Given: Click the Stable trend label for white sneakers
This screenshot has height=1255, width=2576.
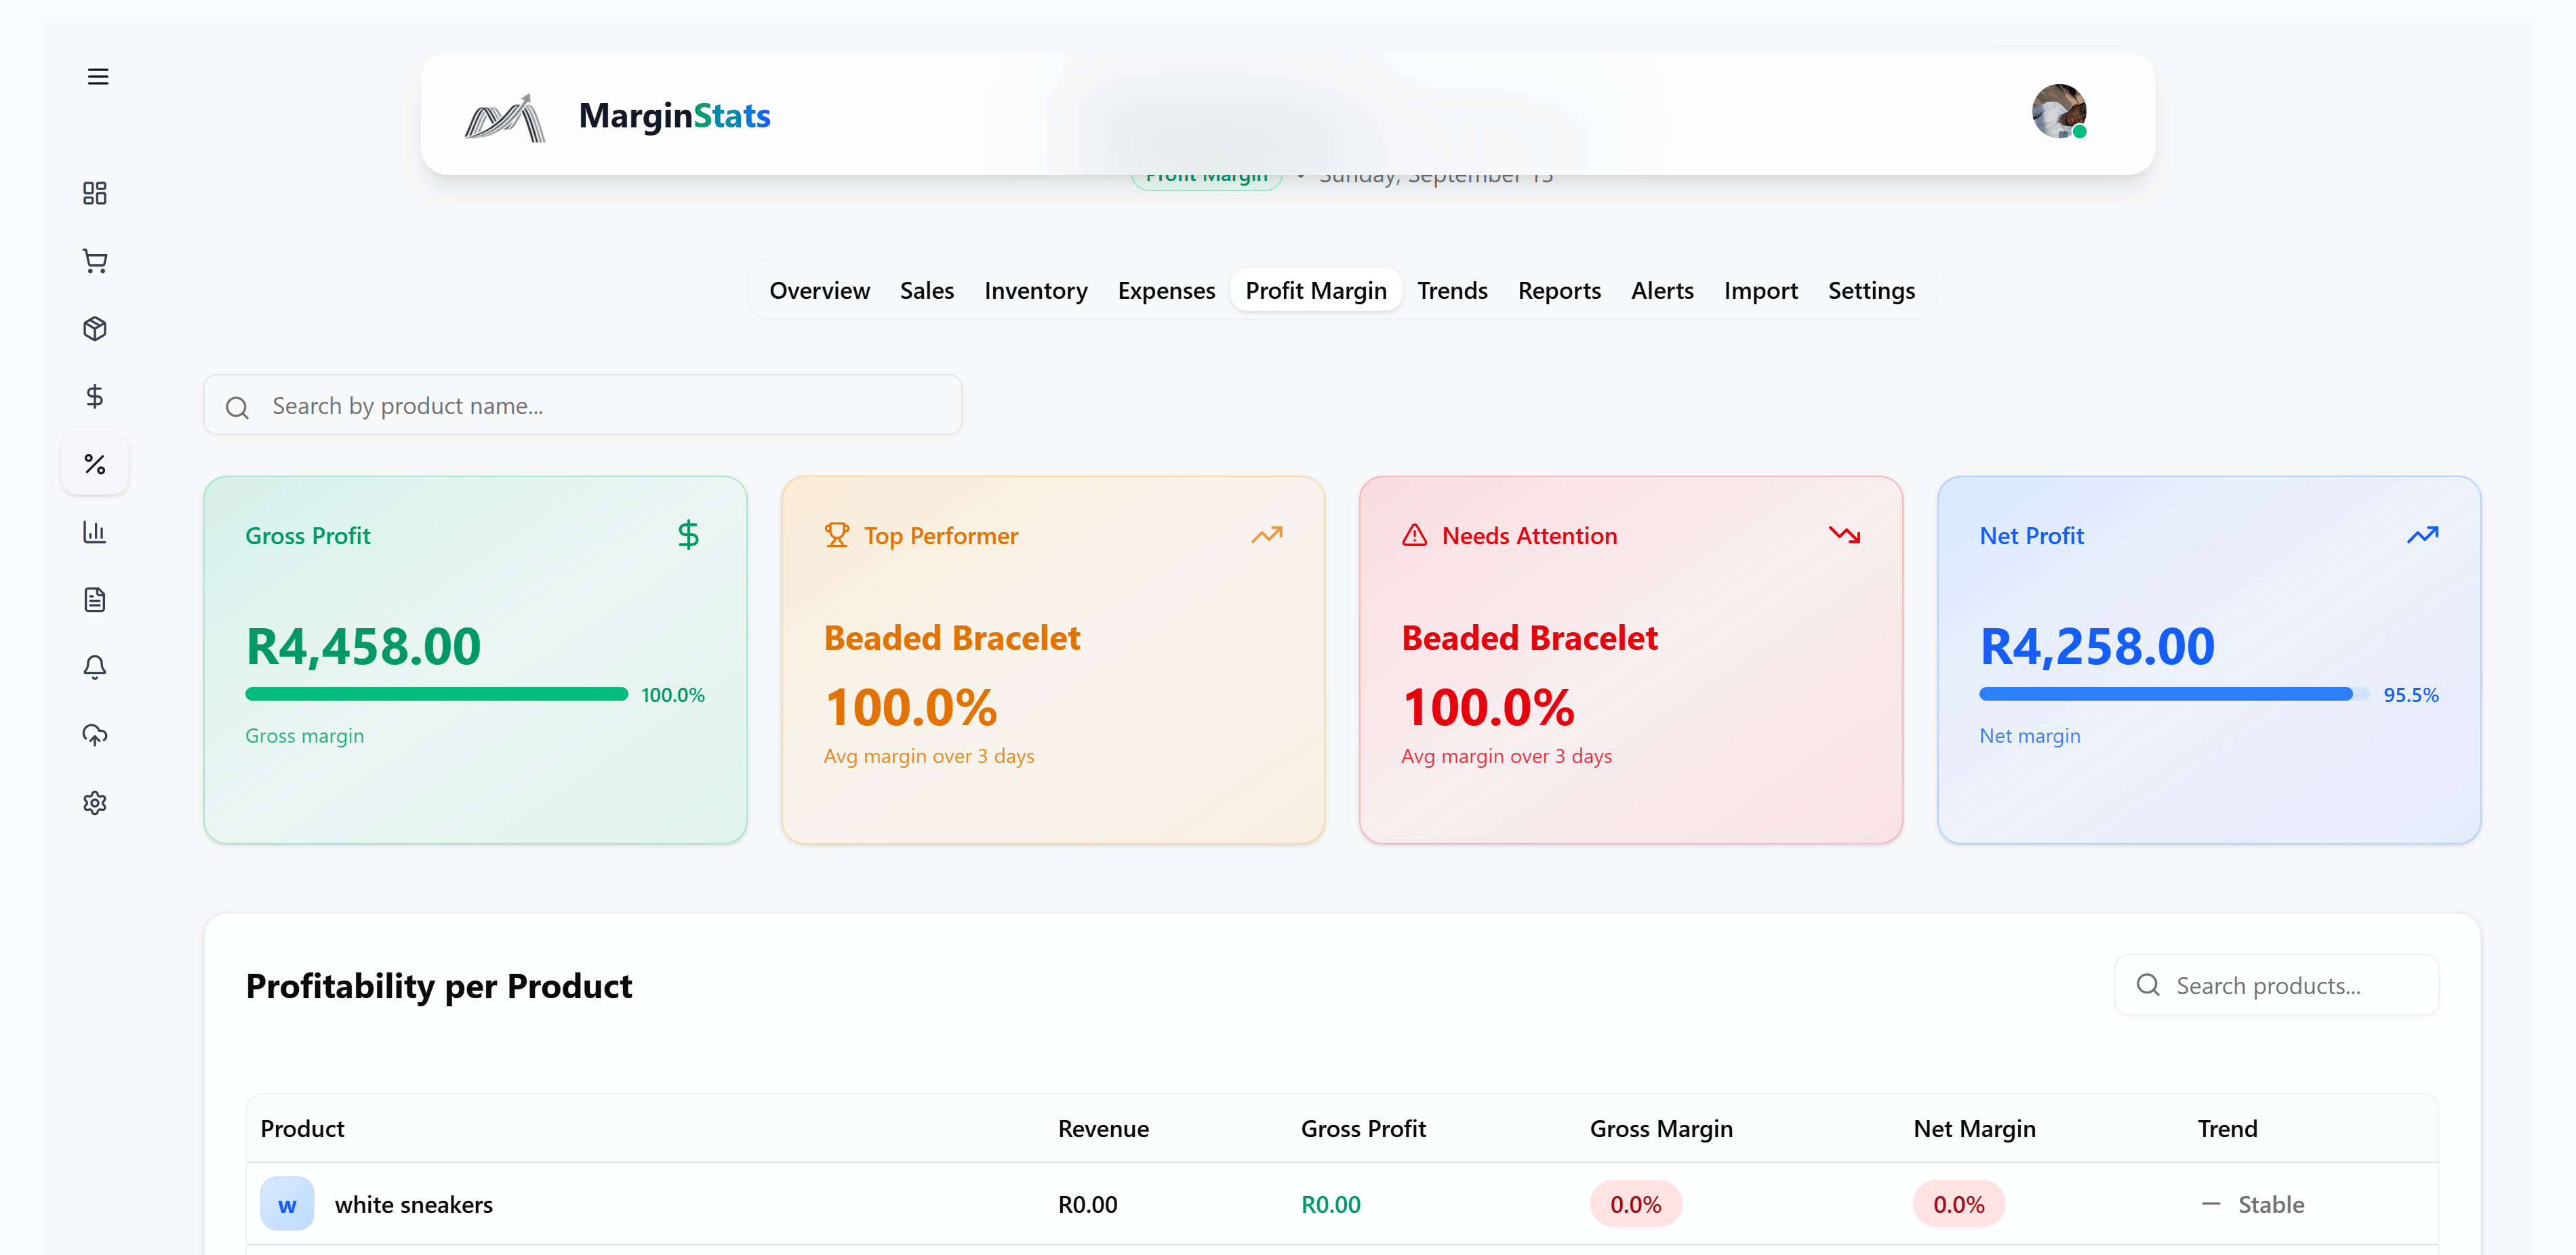Looking at the screenshot, I should [x=2270, y=1204].
